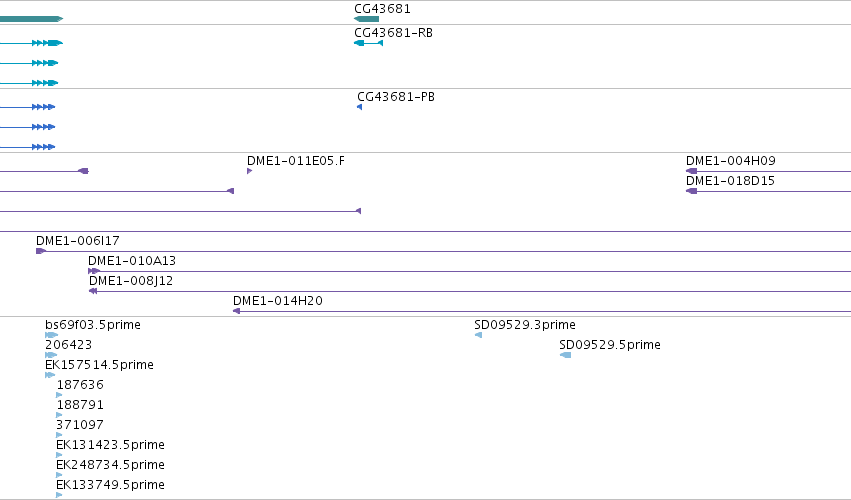Select the CG43681-PB protein label
Image resolution: width=851 pixels, height=500 pixels.
(396, 97)
